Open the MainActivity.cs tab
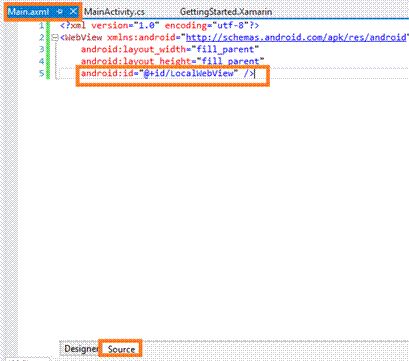The height and width of the screenshot is (361, 409). coord(114,12)
